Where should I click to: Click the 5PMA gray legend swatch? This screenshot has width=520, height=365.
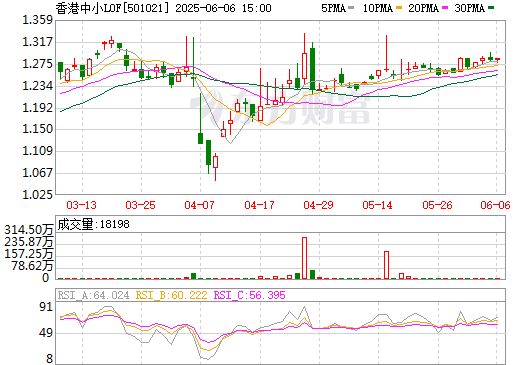351,8
